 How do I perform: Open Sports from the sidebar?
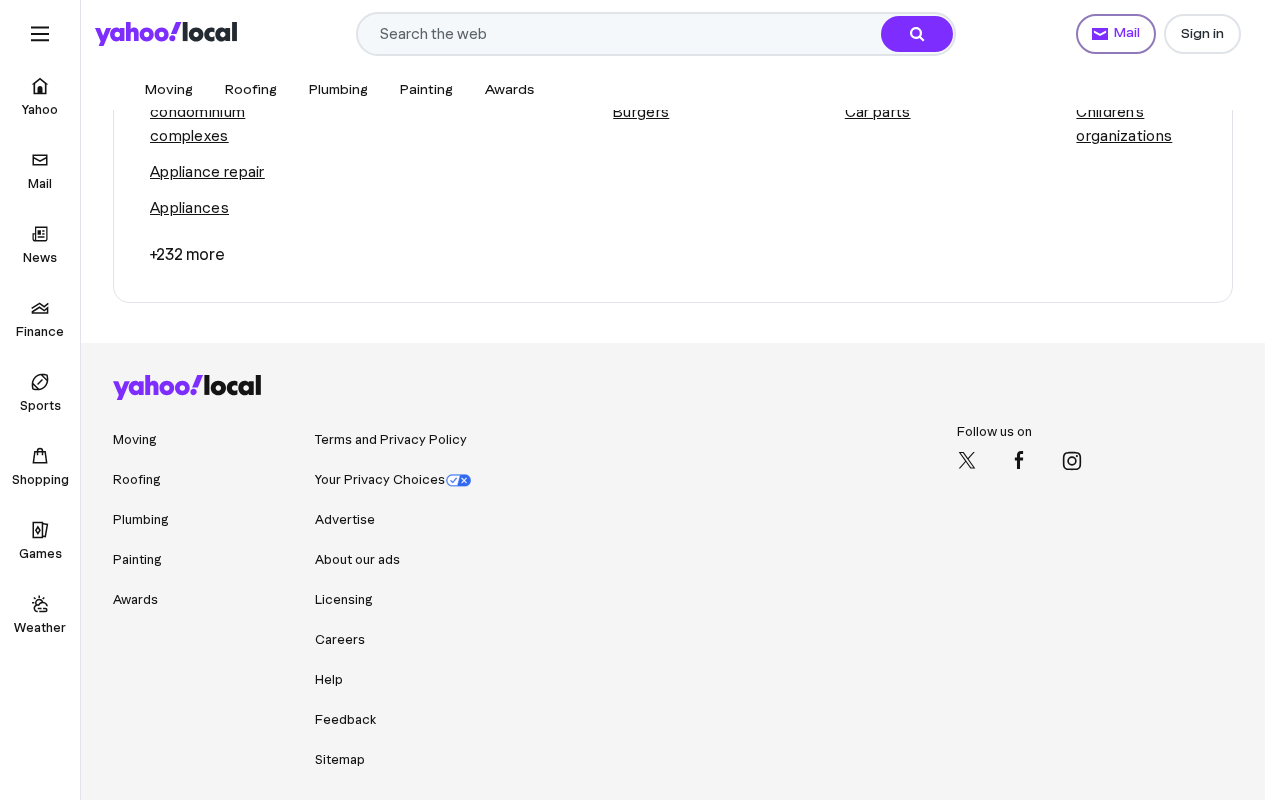point(40,393)
